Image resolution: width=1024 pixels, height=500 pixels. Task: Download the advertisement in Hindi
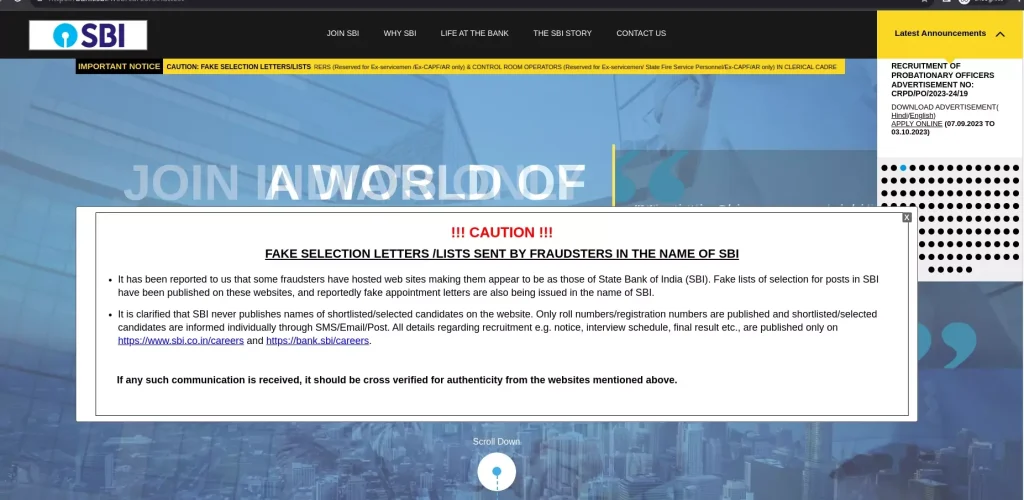(x=899, y=116)
